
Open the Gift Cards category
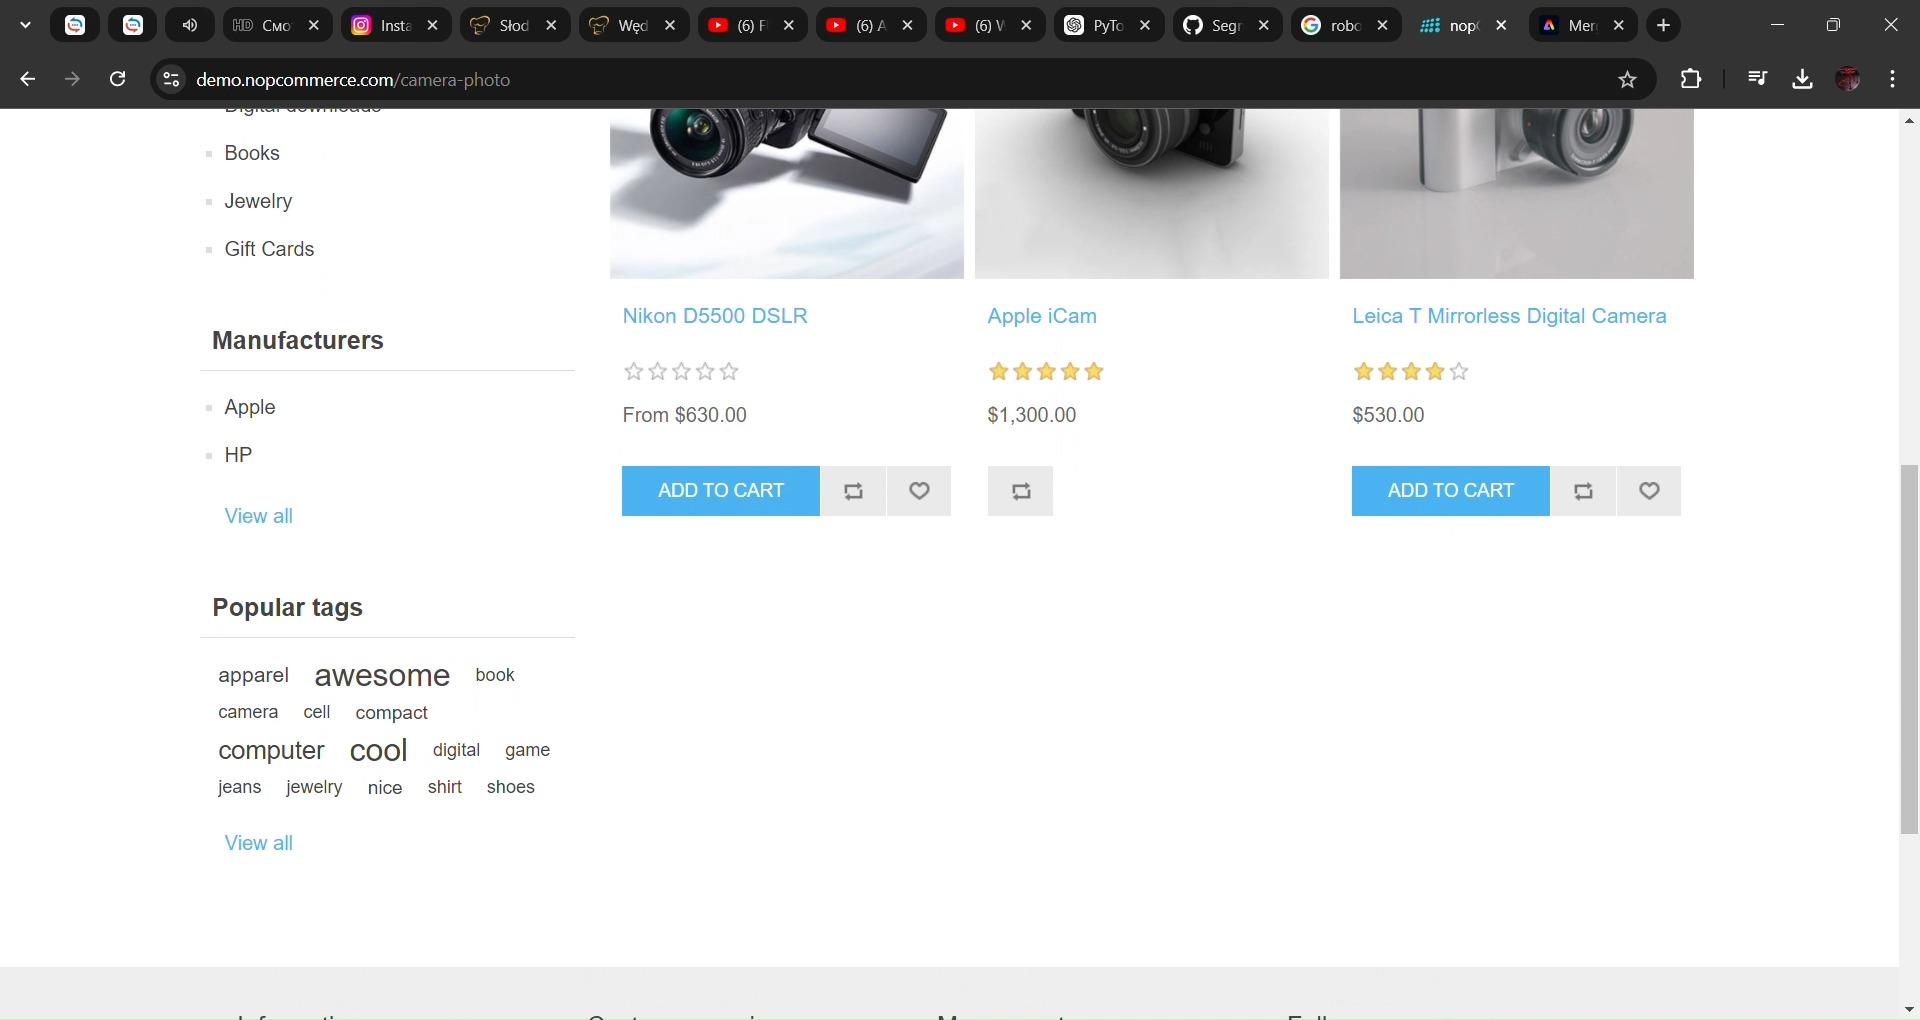click(269, 249)
